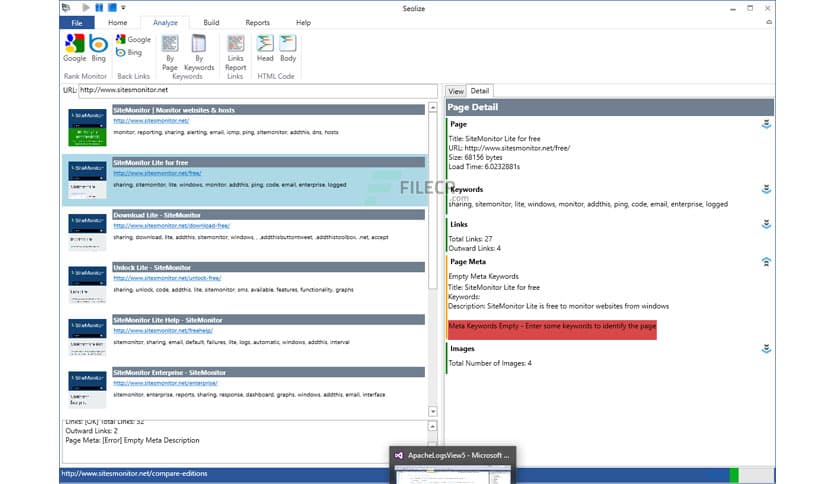Viewport: 836px width, 484px height.
Task: Analyze the HTML Head code
Action: (x=265, y=47)
